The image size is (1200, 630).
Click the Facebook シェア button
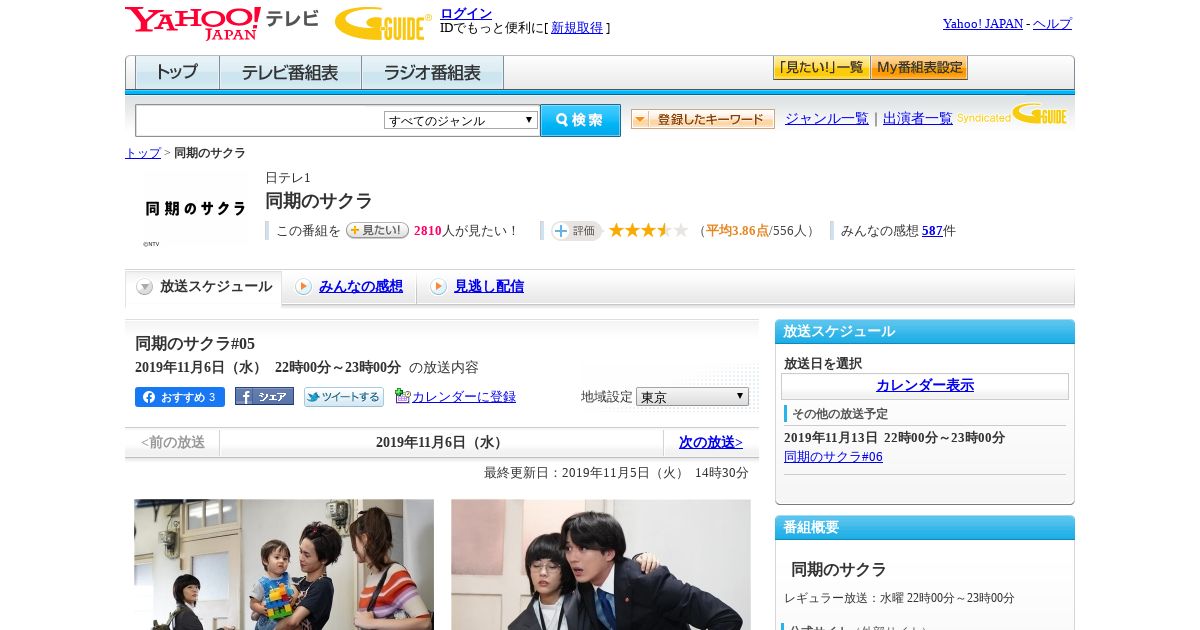(264, 396)
